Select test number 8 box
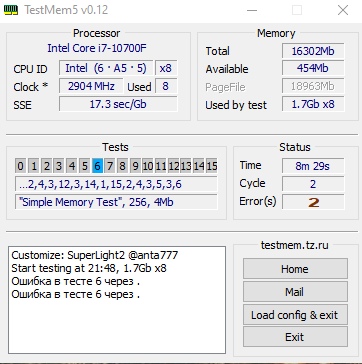The width and height of the screenshot is (362, 364). (x=123, y=166)
